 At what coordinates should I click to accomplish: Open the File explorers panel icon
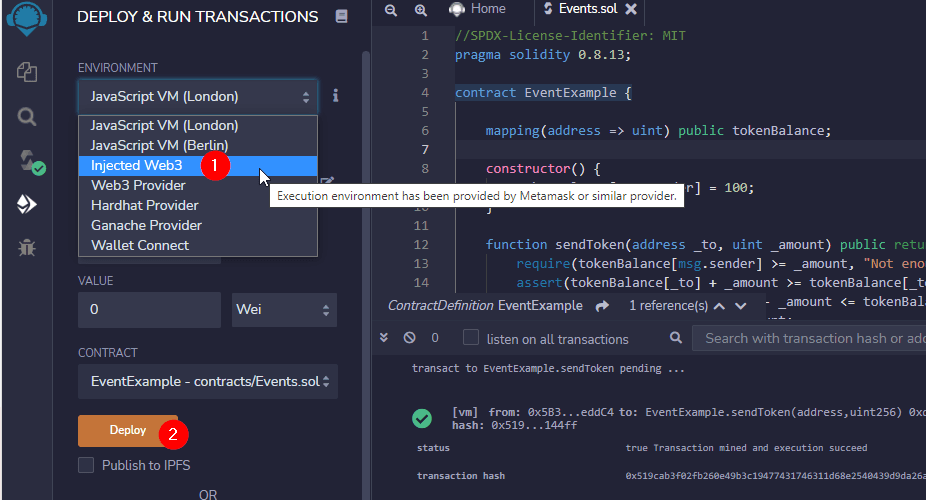pos(27,72)
